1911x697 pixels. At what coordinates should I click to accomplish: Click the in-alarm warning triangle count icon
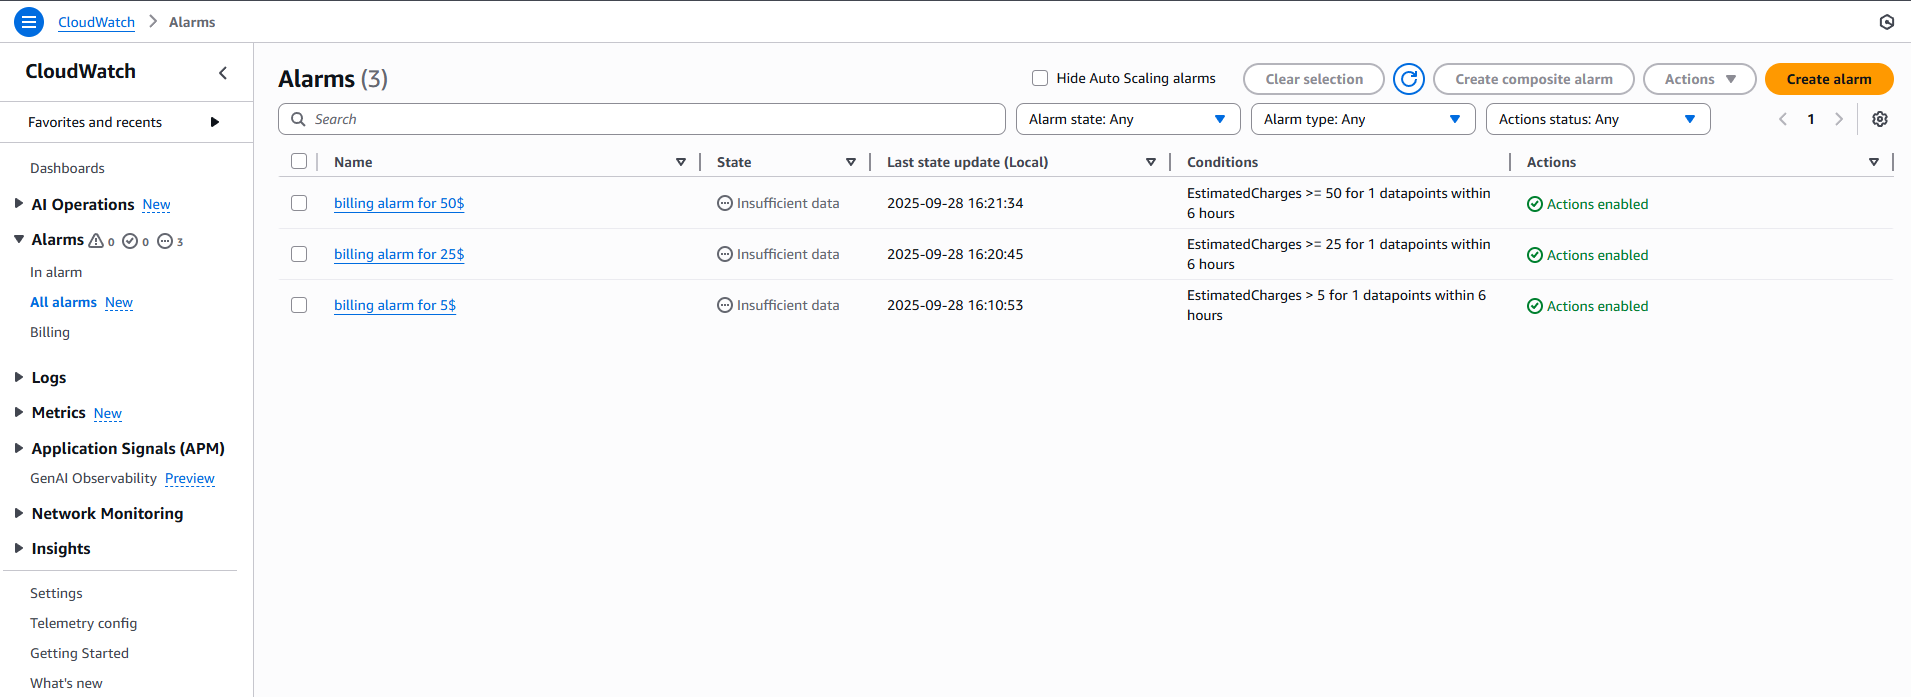96,241
